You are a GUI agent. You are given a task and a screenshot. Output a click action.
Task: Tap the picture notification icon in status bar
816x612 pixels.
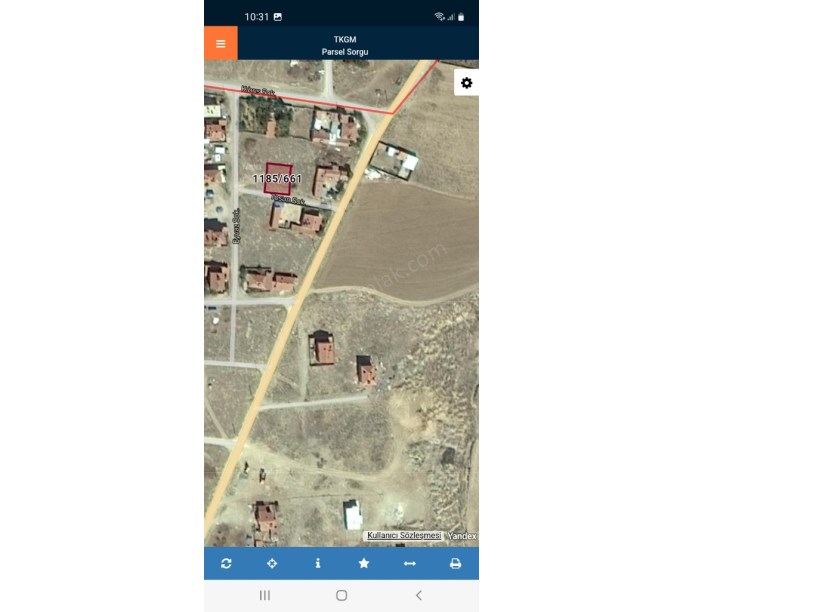click(278, 17)
